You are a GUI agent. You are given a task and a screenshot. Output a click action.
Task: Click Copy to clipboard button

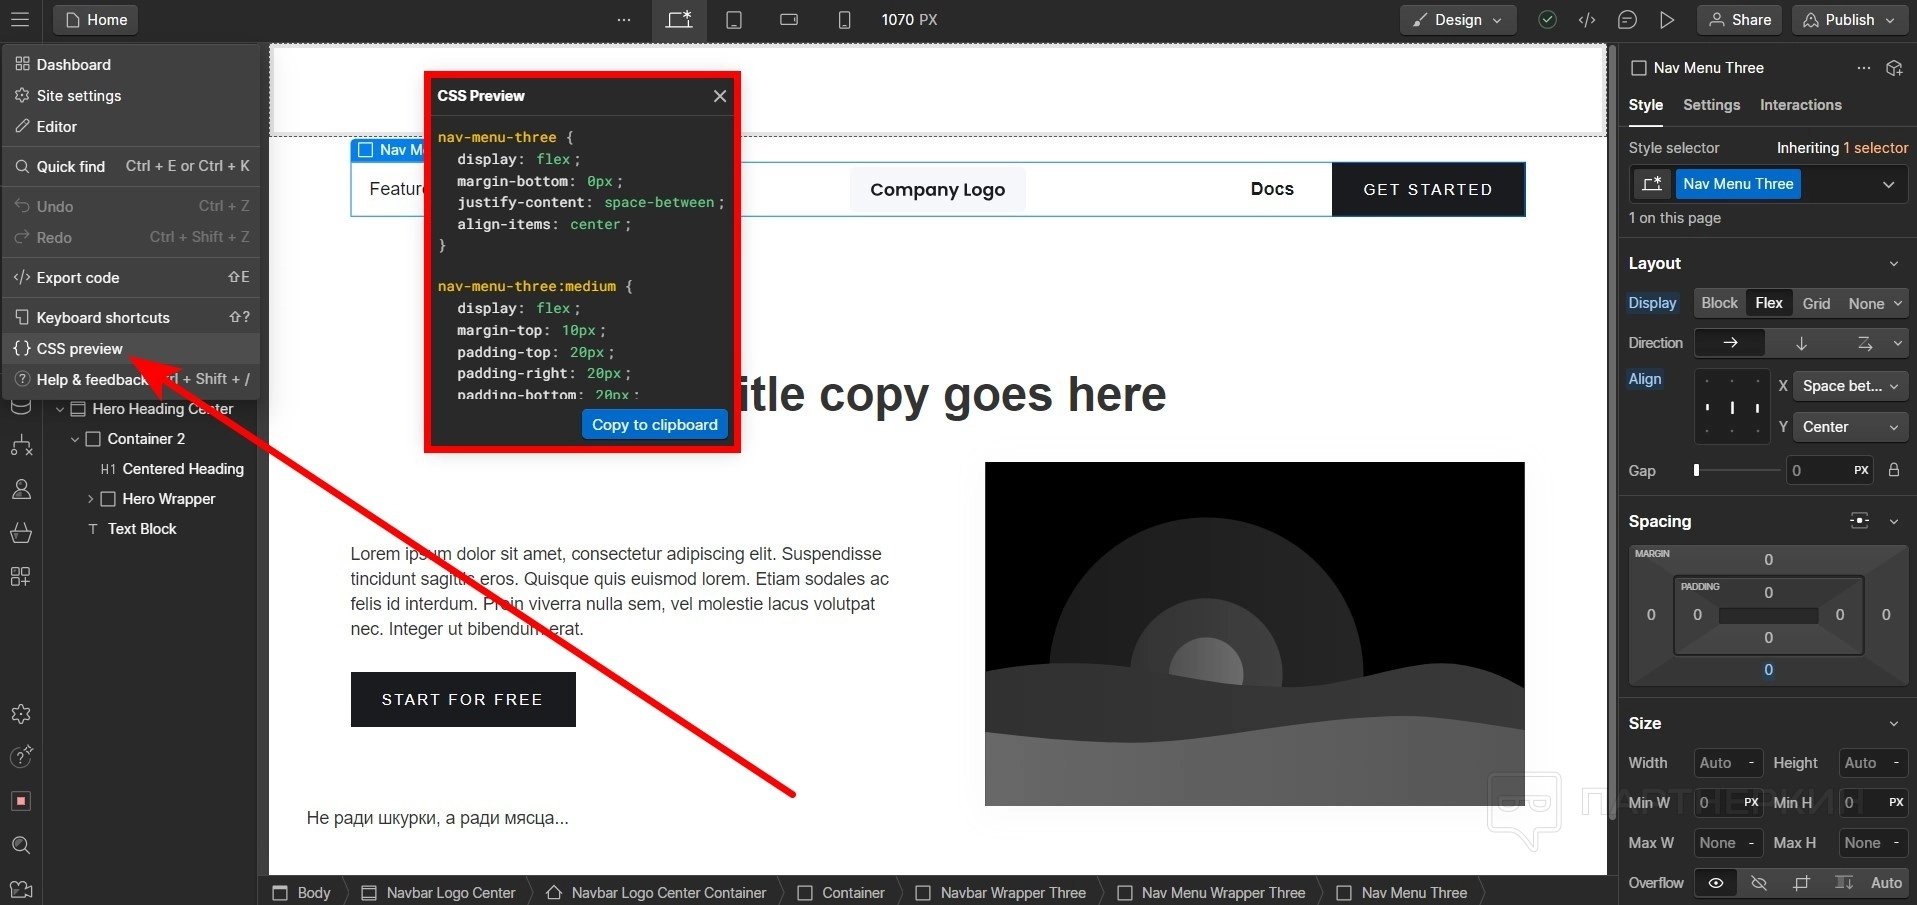(654, 425)
